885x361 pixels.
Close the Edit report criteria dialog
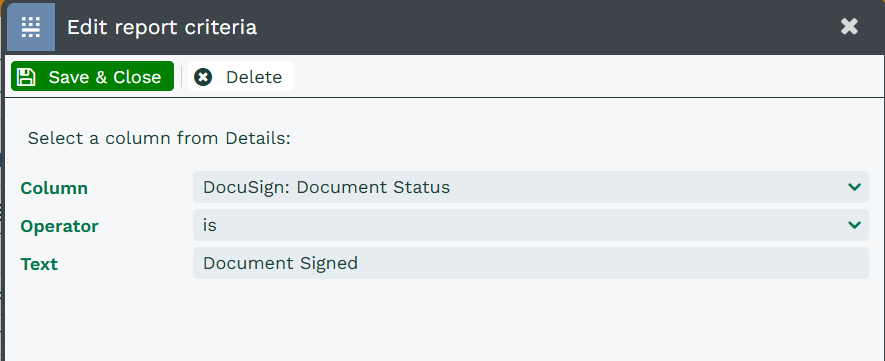[x=849, y=27]
